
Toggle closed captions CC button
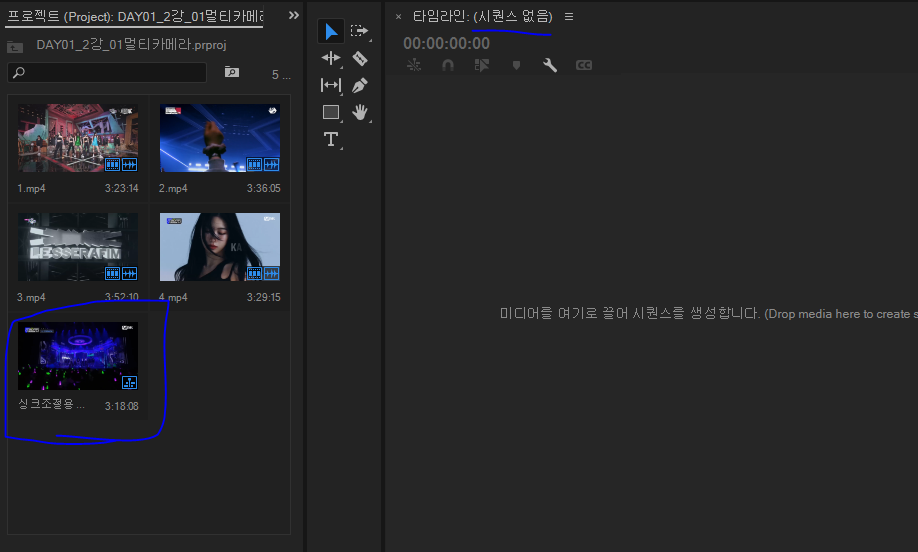pyautogui.click(x=584, y=65)
